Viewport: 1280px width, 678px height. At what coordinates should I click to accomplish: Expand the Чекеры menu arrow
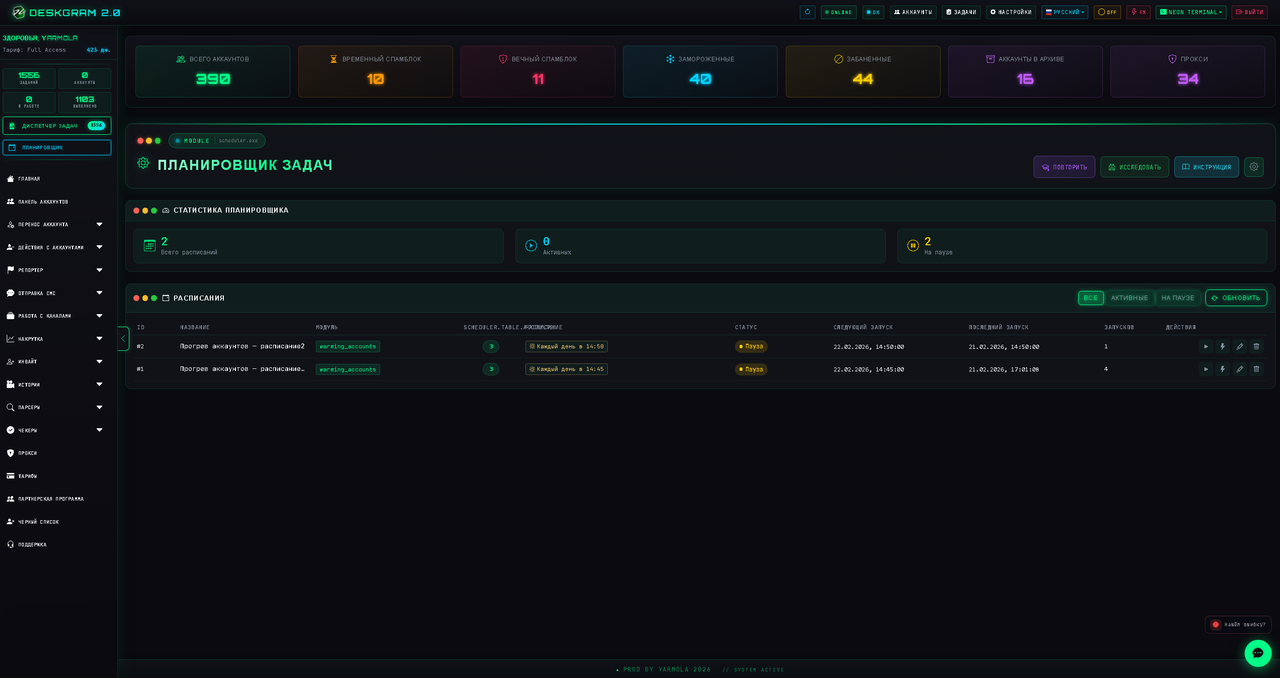[x=99, y=430]
